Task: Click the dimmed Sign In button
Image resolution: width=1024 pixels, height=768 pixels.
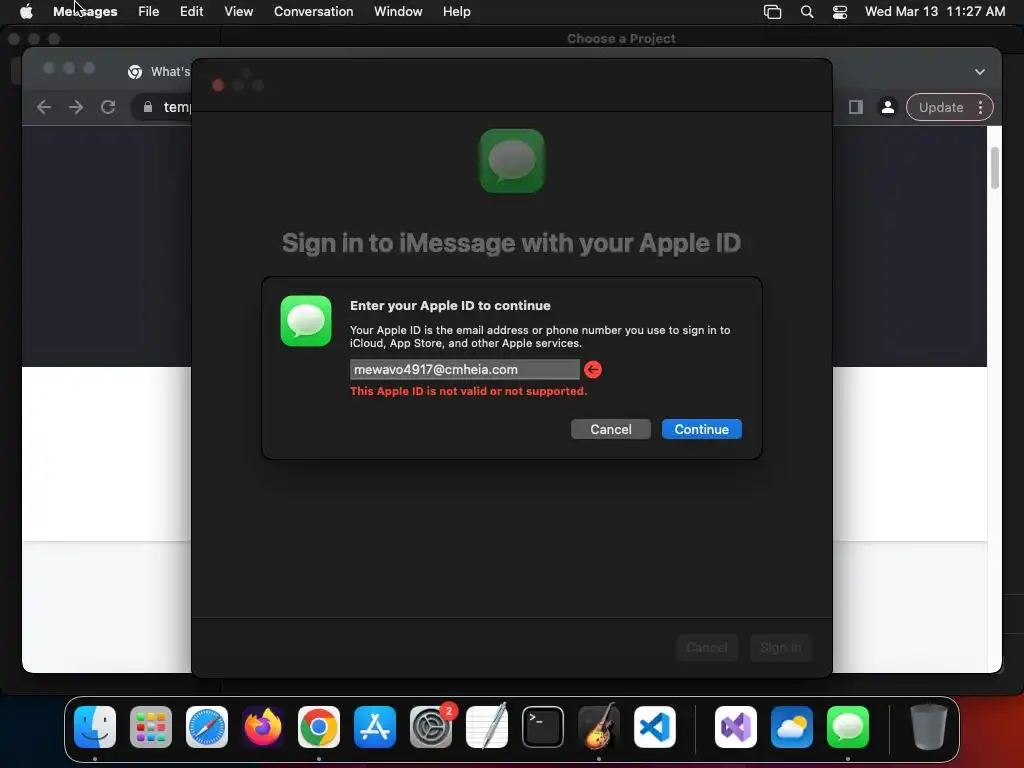Action: [780, 647]
